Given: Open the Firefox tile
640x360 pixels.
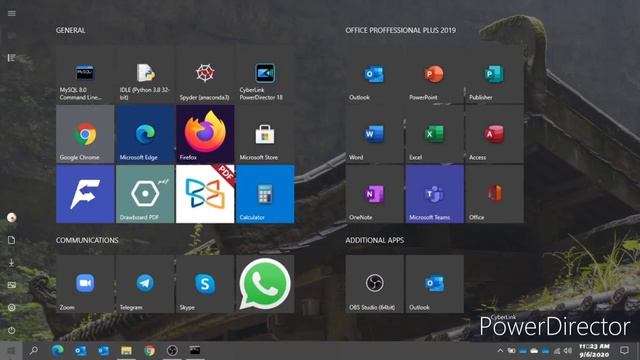Looking at the screenshot, I should click(205, 134).
